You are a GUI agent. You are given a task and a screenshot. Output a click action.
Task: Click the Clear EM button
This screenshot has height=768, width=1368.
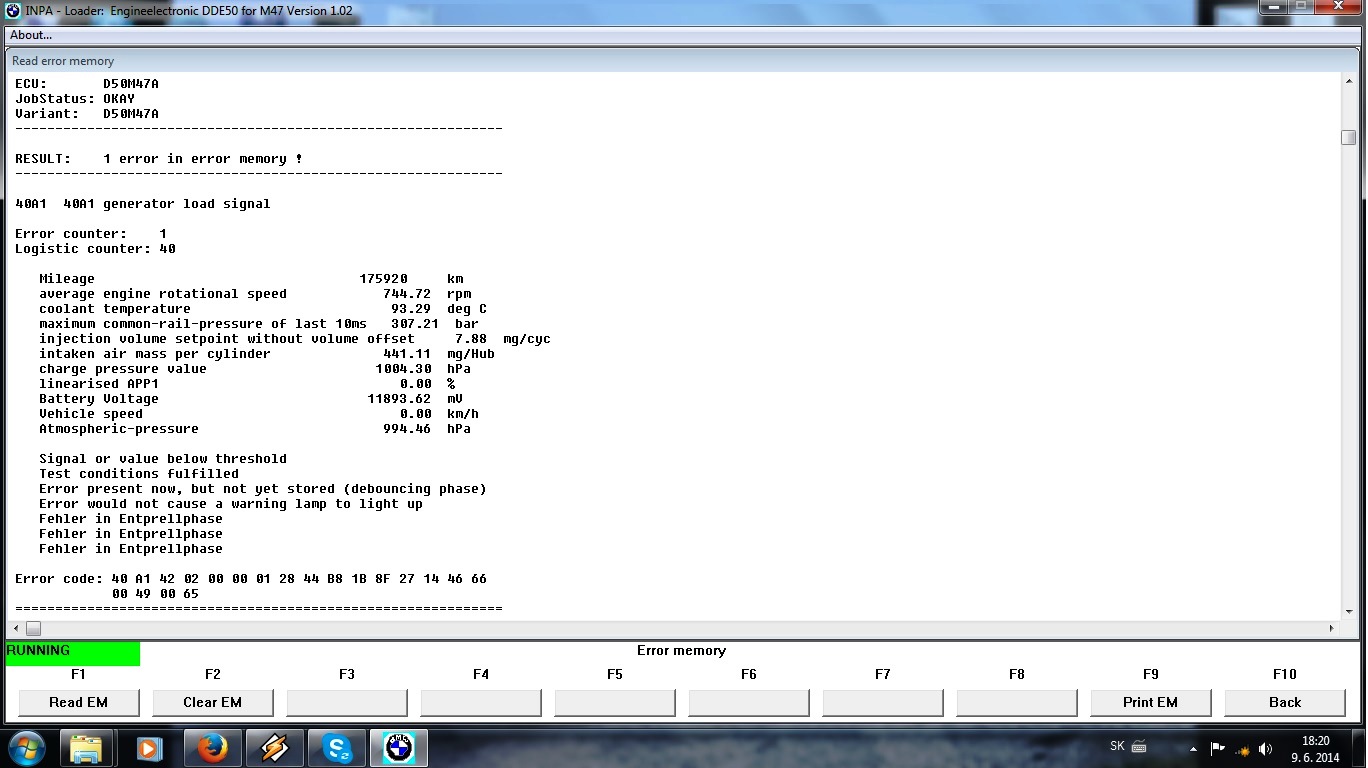click(x=212, y=702)
